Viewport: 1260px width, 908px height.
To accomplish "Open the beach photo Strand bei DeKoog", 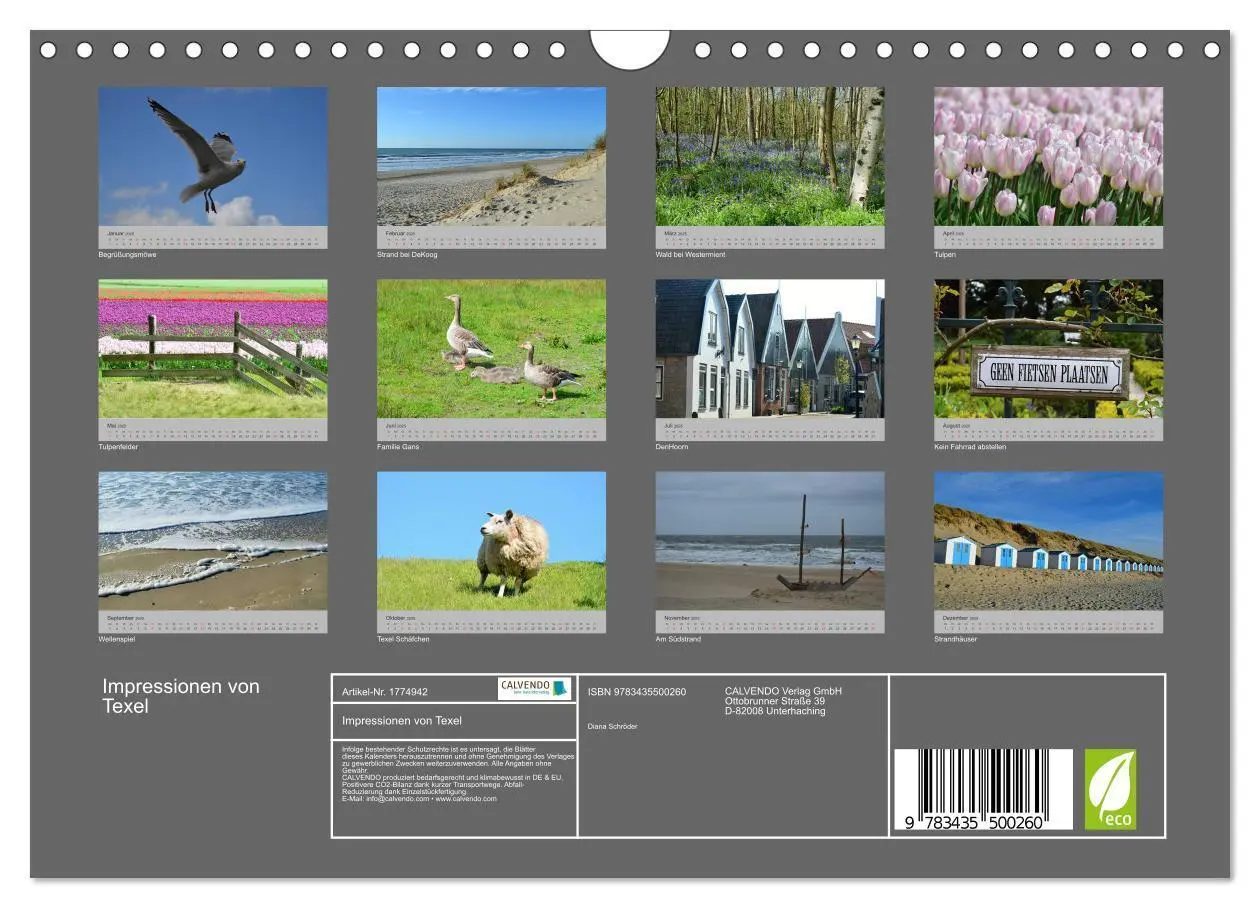I will click(491, 156).
